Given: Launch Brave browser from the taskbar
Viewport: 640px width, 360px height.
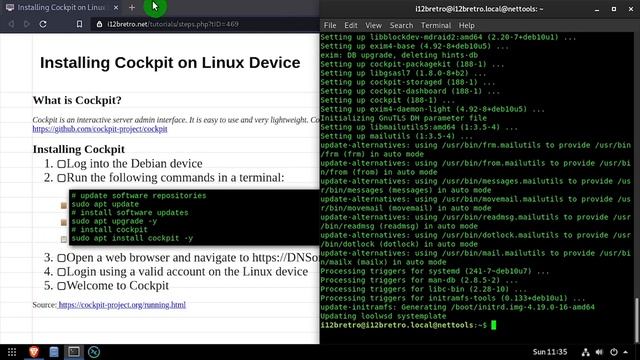Looking at the screenshot, I should coord(34,351).
